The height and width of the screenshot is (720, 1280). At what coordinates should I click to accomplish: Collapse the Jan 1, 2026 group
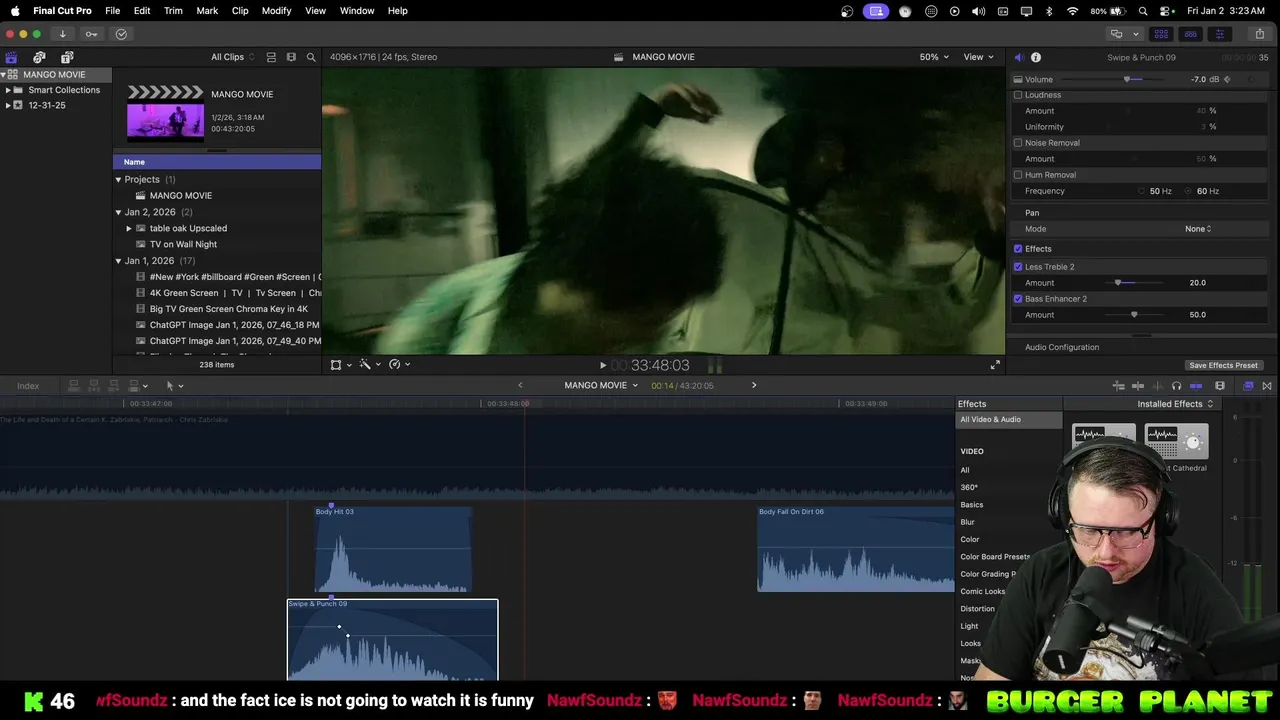pyautogui.click(x=118, y=261)
